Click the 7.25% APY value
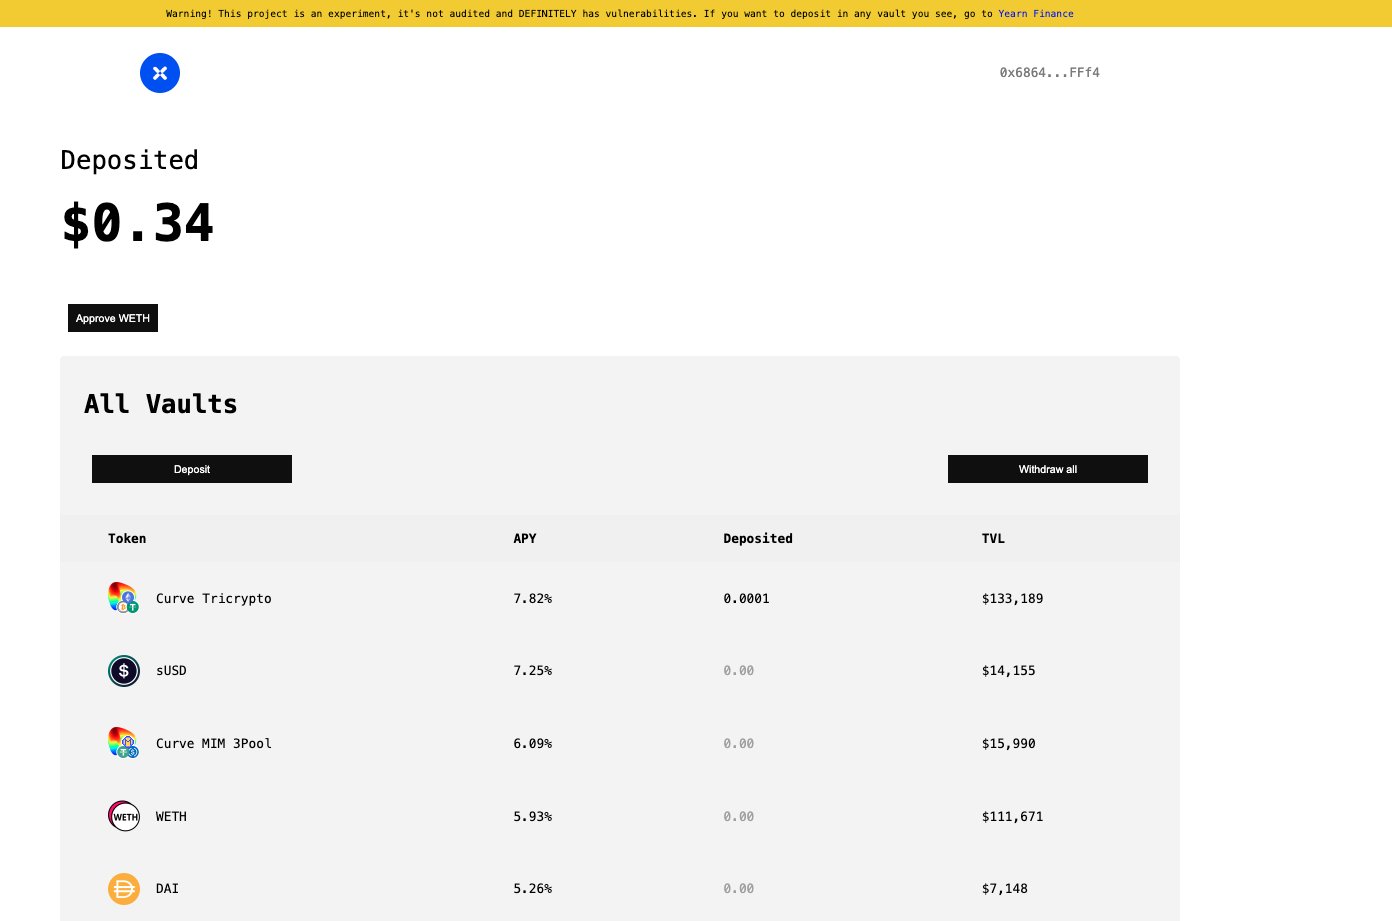Image resolution: width=1392 pixels, height=921 pixels. coord(533,670)
